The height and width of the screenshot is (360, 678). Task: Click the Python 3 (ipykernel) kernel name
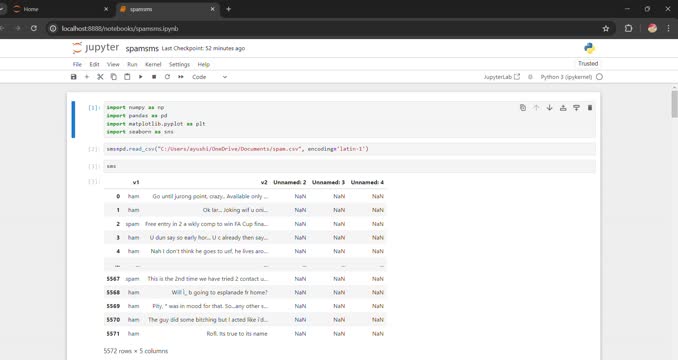click(x=566, y=77)
